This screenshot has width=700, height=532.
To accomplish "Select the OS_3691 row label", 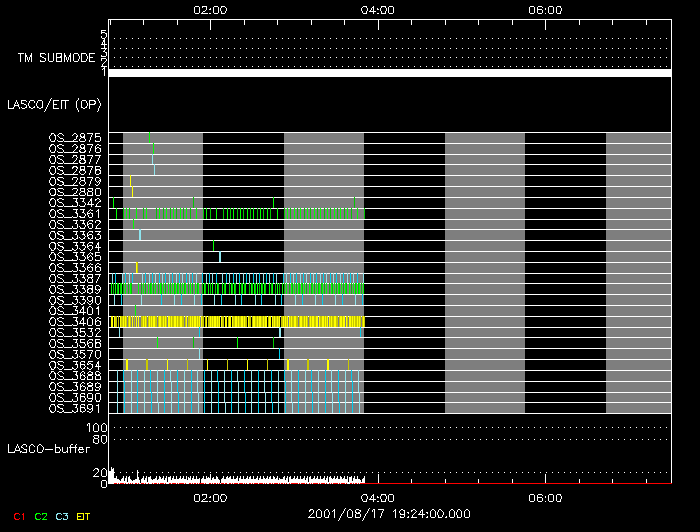I will tap(75, 408).
